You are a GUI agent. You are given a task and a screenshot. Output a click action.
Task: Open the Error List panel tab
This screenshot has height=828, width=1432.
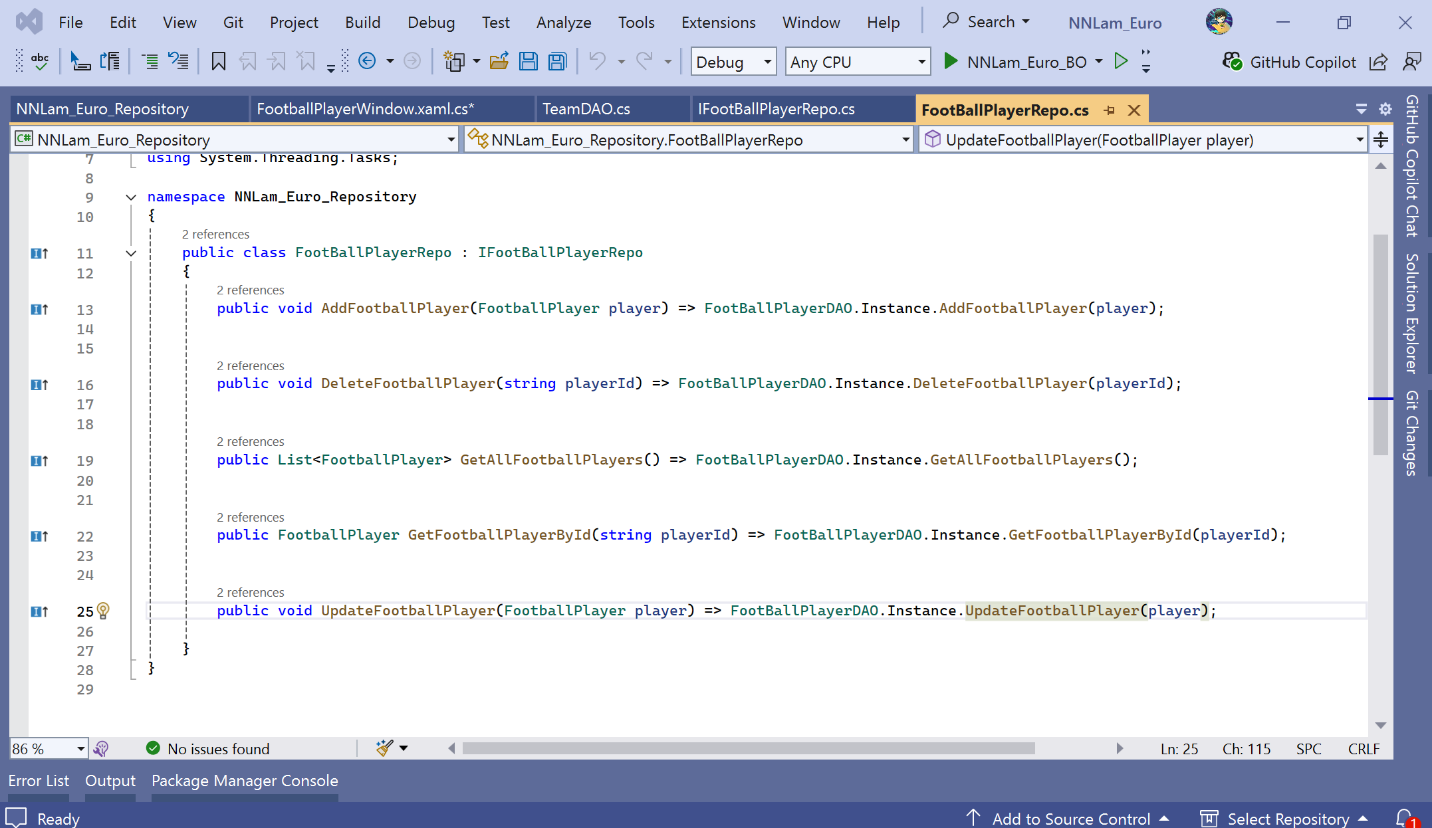[39, 781]
